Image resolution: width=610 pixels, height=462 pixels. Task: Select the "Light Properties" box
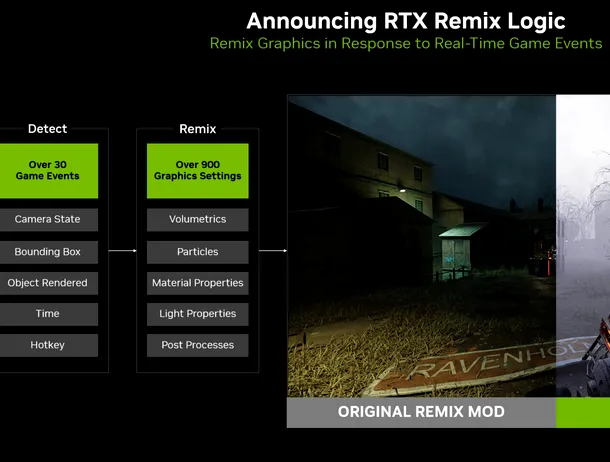point(198,314)
